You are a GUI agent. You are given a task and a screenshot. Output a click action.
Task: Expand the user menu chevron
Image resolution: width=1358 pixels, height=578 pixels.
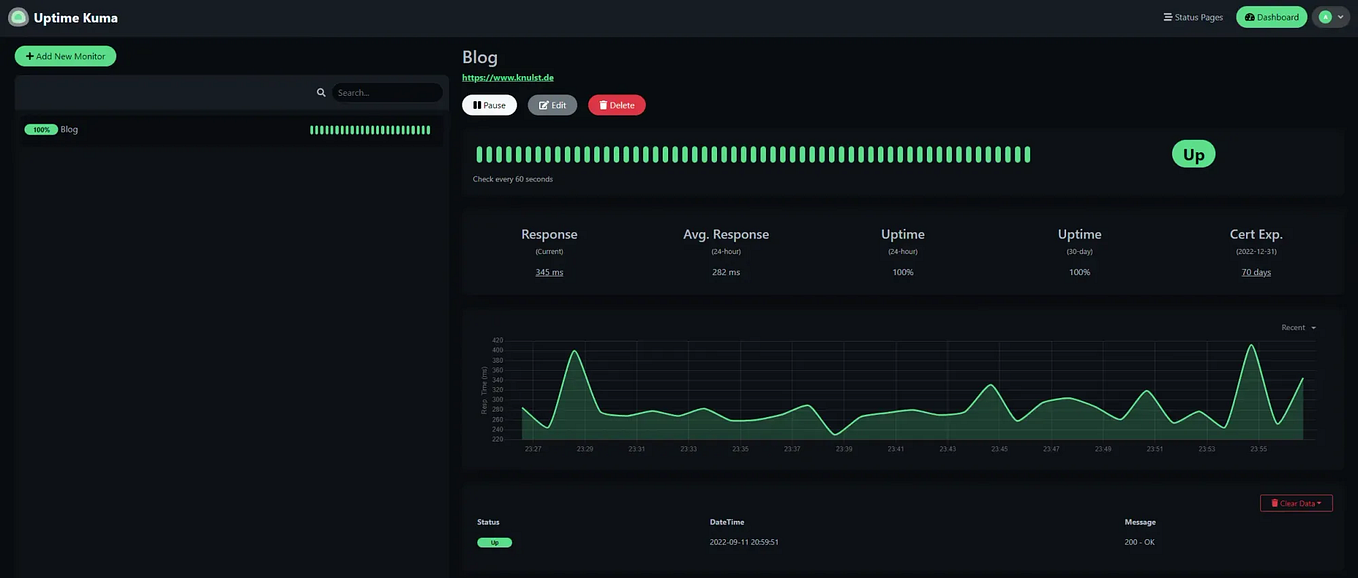click(1341, 17)
